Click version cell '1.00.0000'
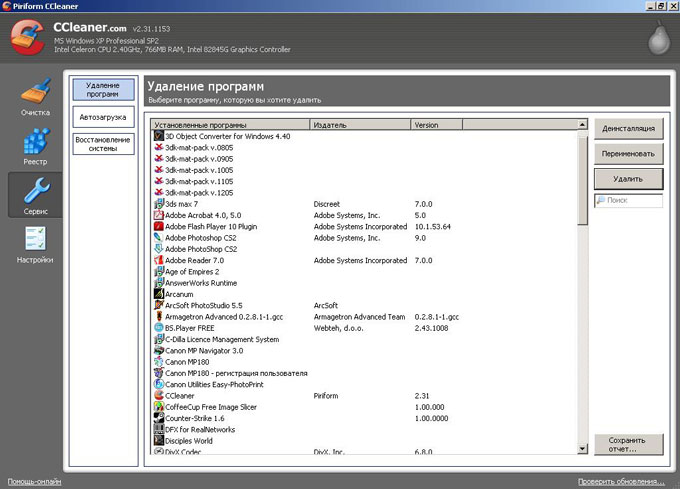The height and width of the screenshot is (489, 680). [431, 418]
